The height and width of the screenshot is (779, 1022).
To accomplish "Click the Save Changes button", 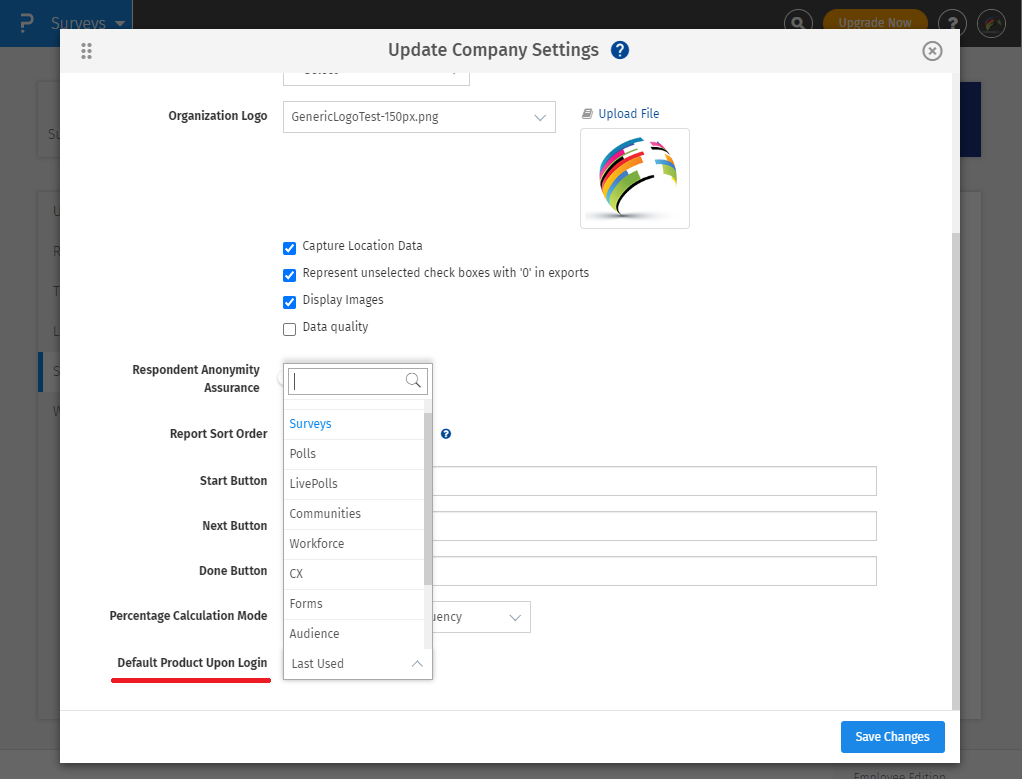I will coord(892,737).
